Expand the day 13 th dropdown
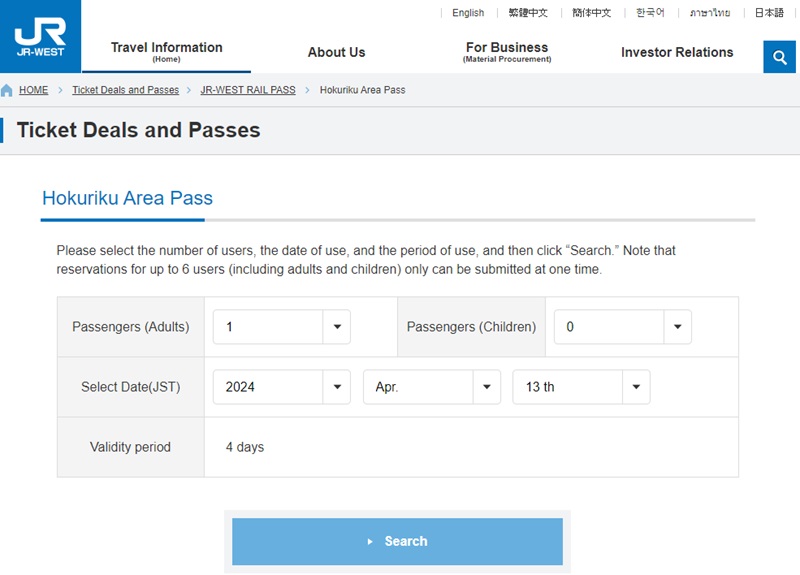Viewport: 800px width, 575px height. (581, 387)
